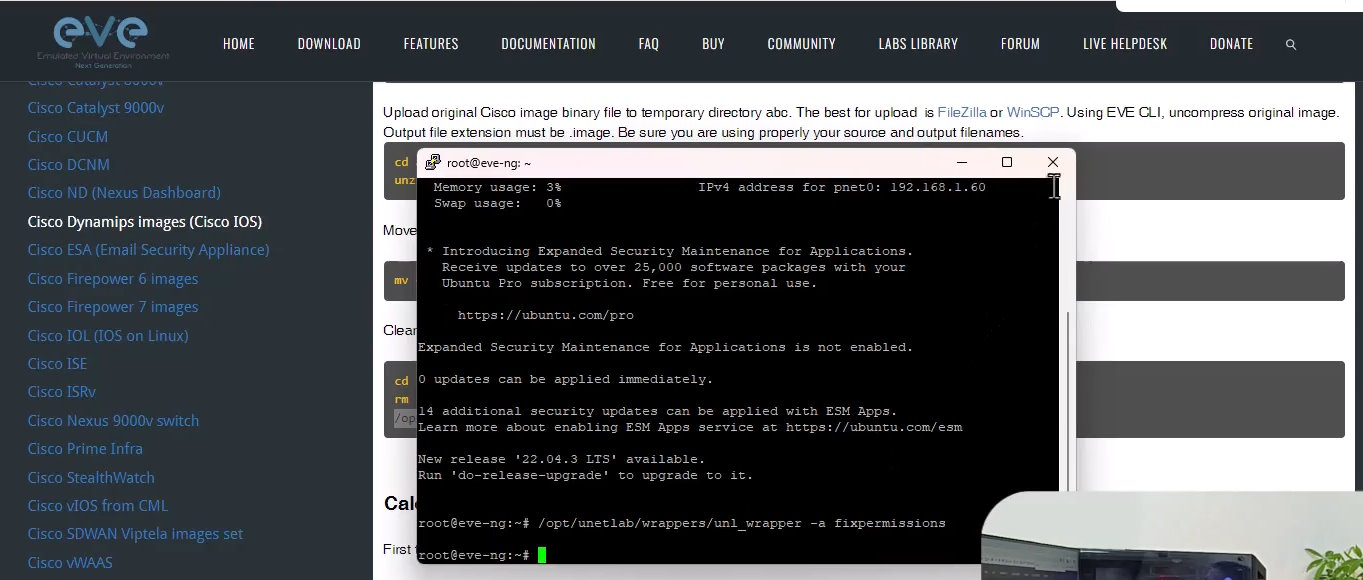The image size is (1363, 580).
Task: Follow the FileZilla link
Action: (961, 112)
